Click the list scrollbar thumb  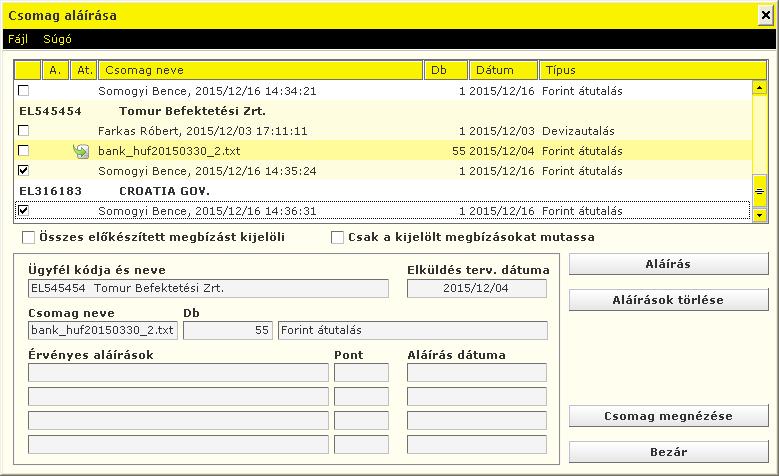tap(759, 191)
